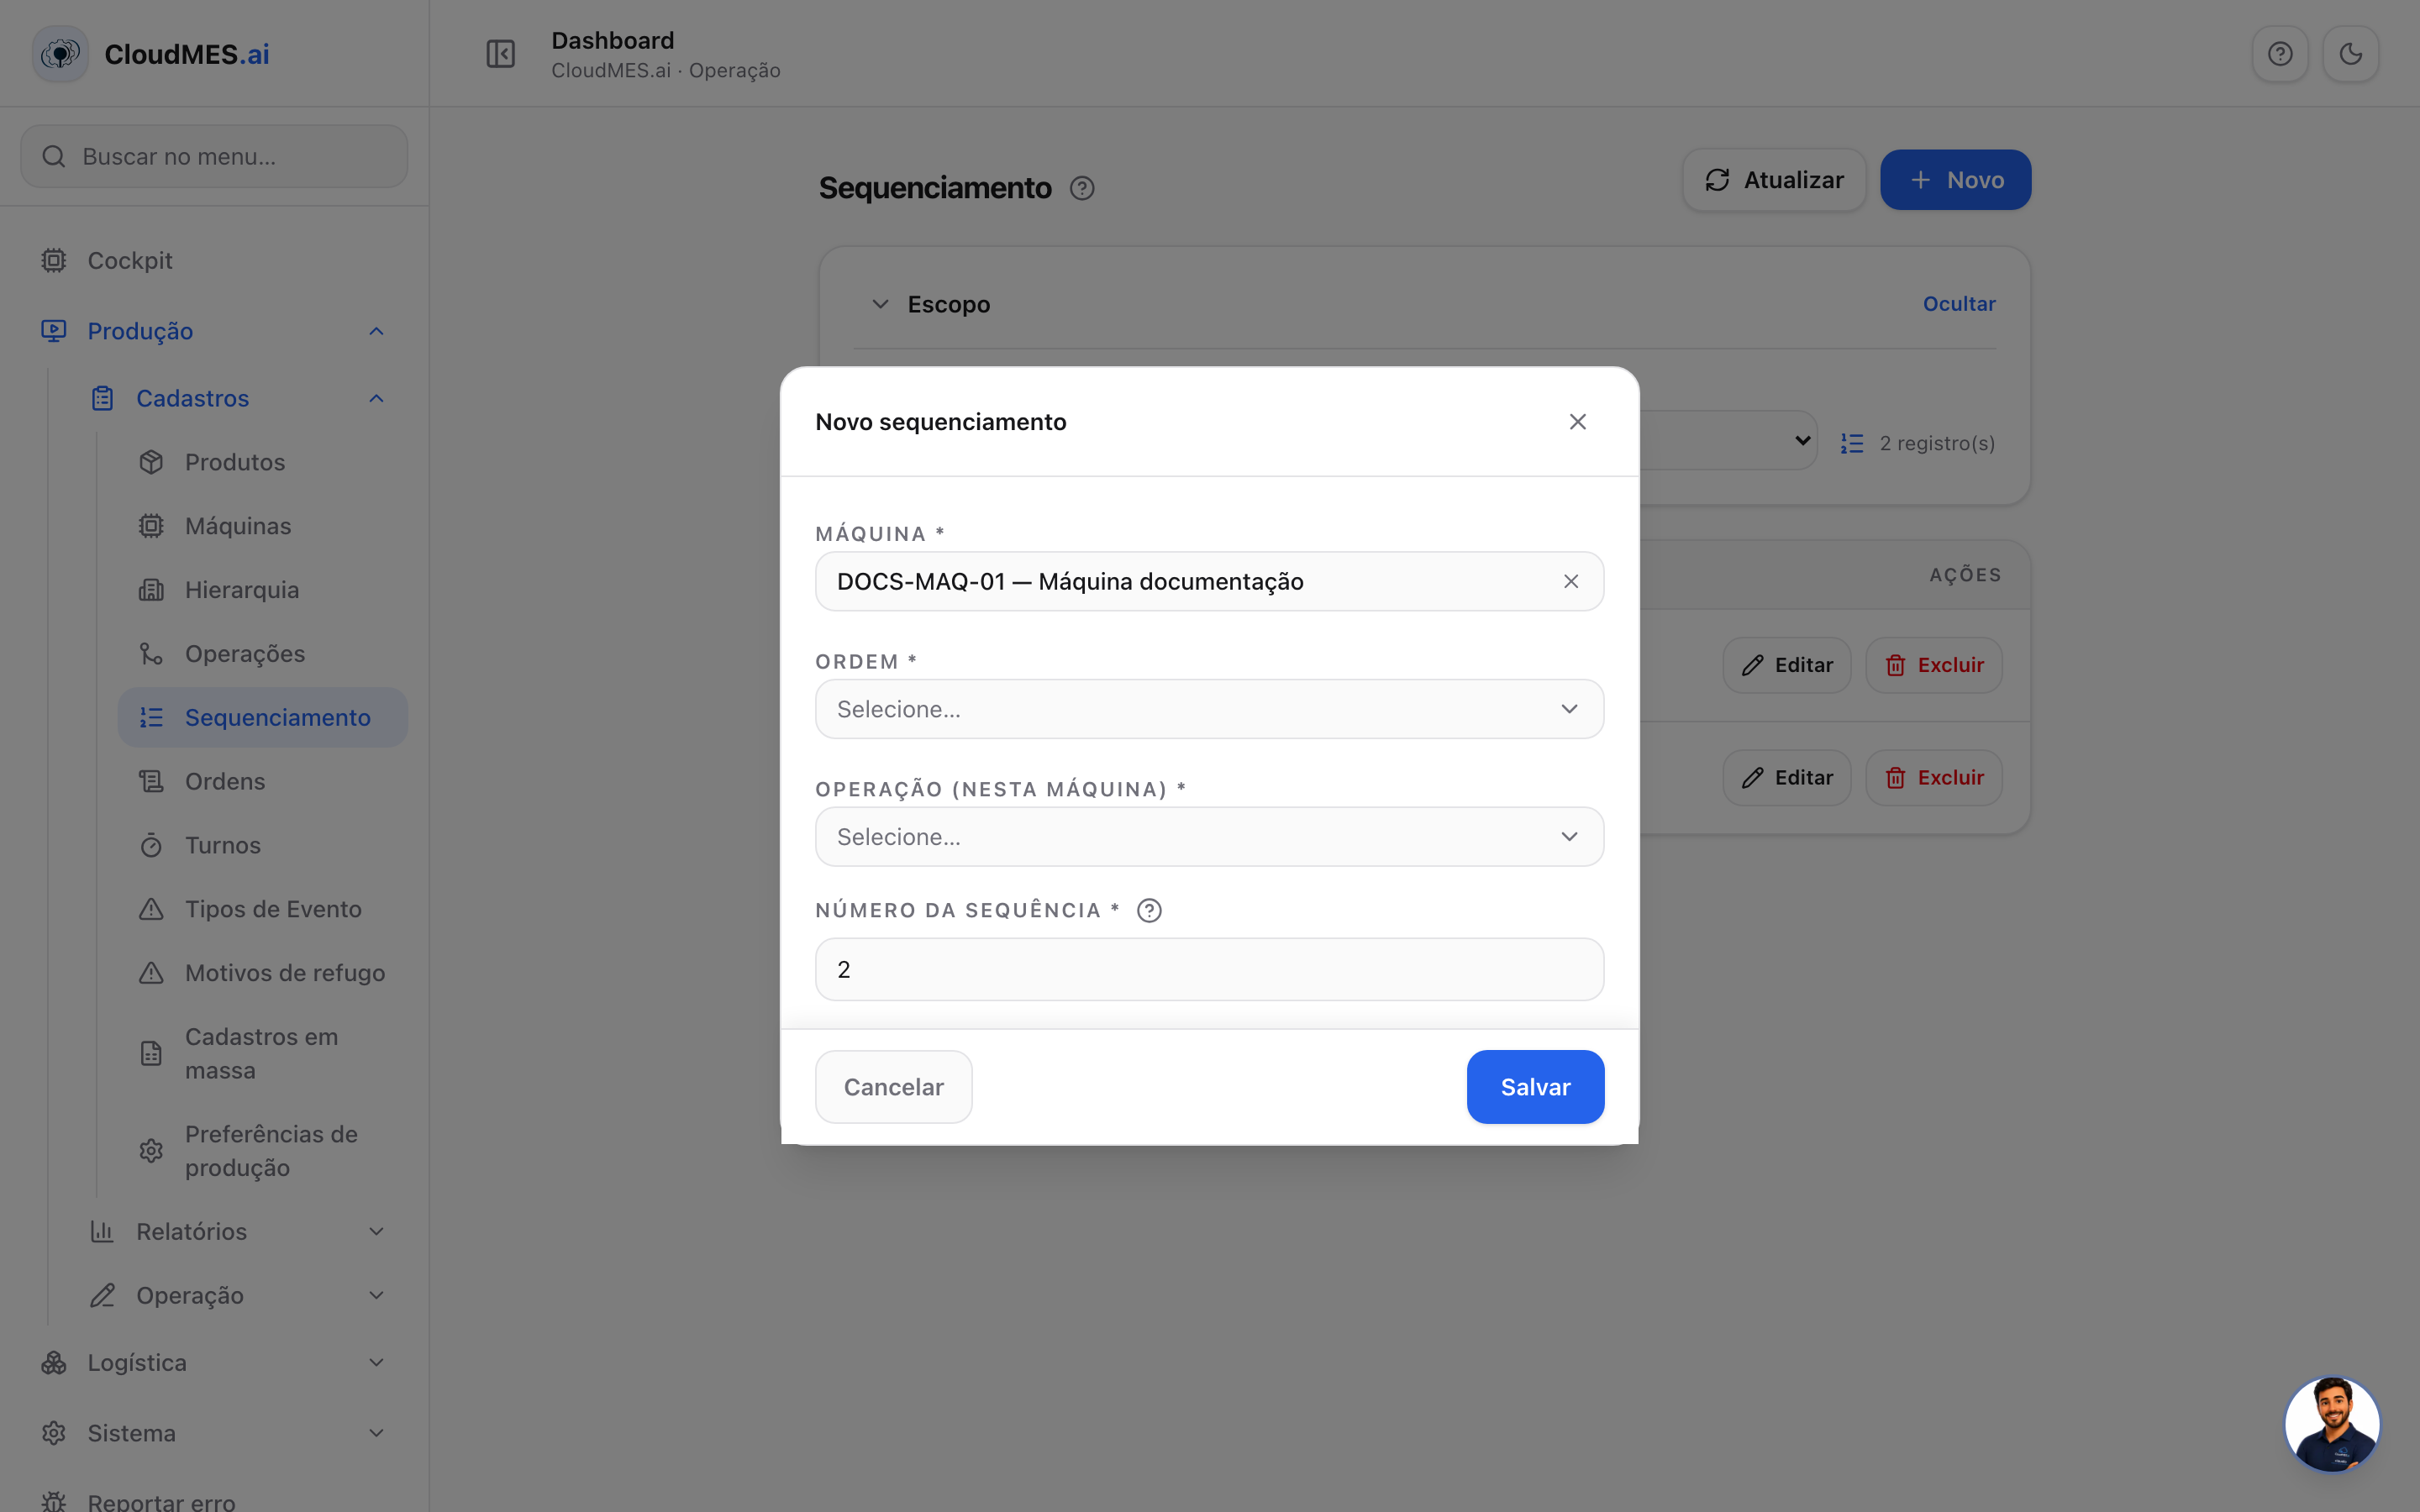The width and height of the screenshot is (2420, 1512).
Task: Open Preferências de produção page
Action: (263, 1151)
